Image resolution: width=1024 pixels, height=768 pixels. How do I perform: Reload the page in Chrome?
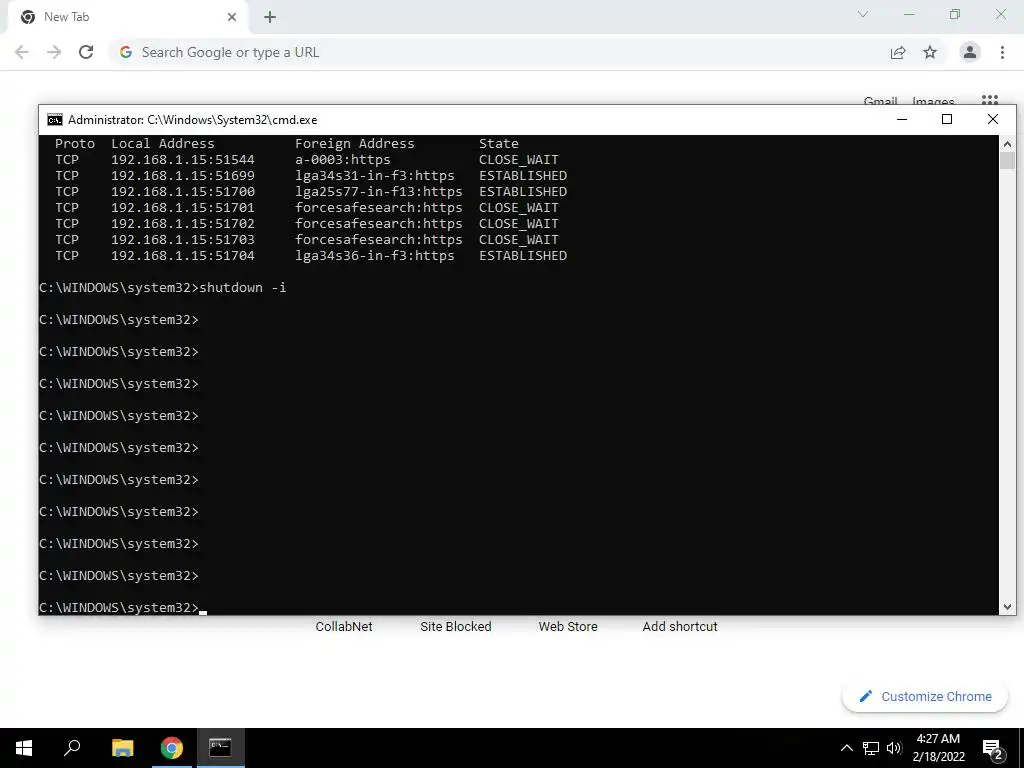point(86,52)
